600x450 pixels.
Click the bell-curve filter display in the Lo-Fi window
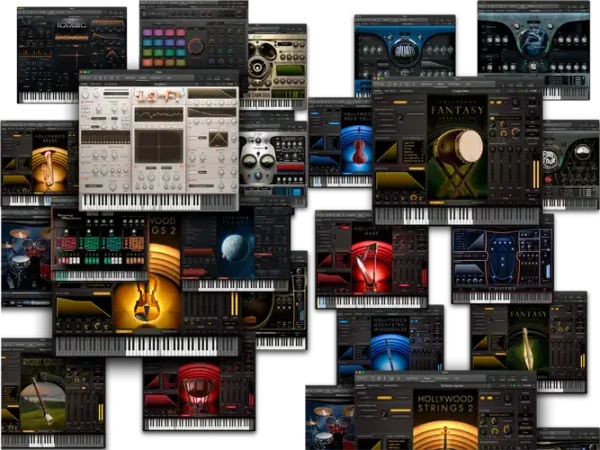pyautogui.click(x=218, y=140)
